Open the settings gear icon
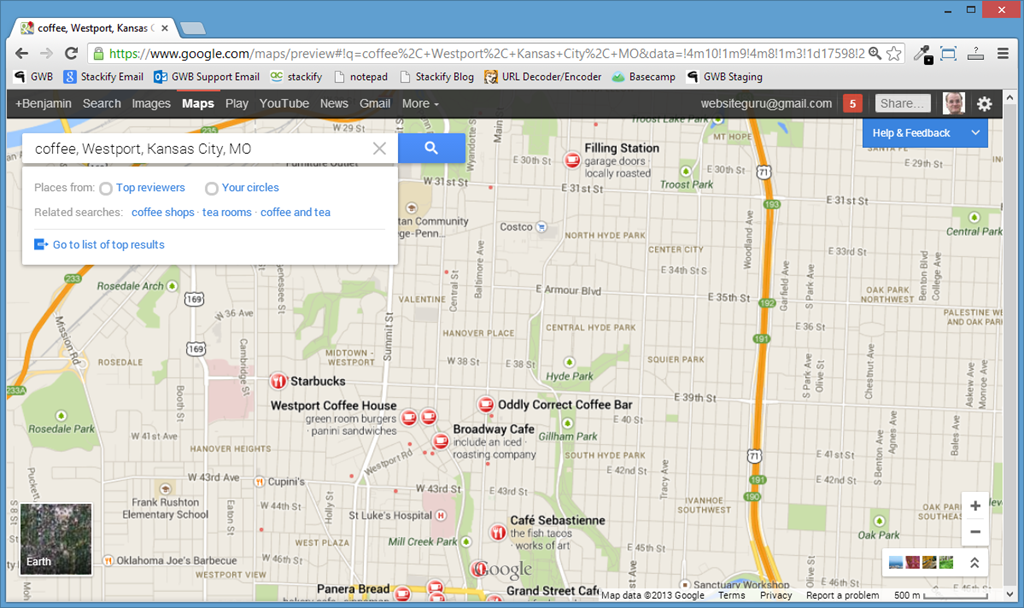Viewport: 1024px width, 608px height. click(984, 103)
